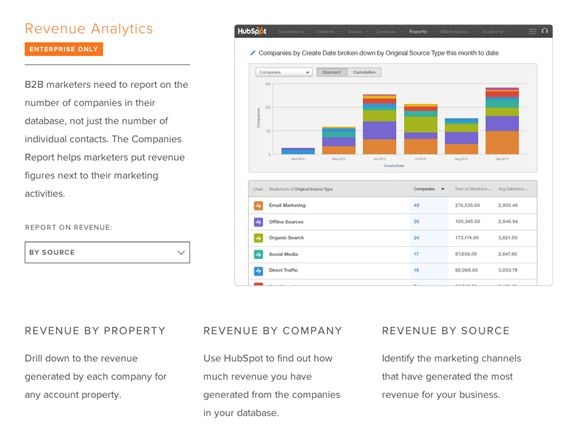Open the Companies chart dropdown
Screen dimensions: 580x443
[x=284, y=72]
